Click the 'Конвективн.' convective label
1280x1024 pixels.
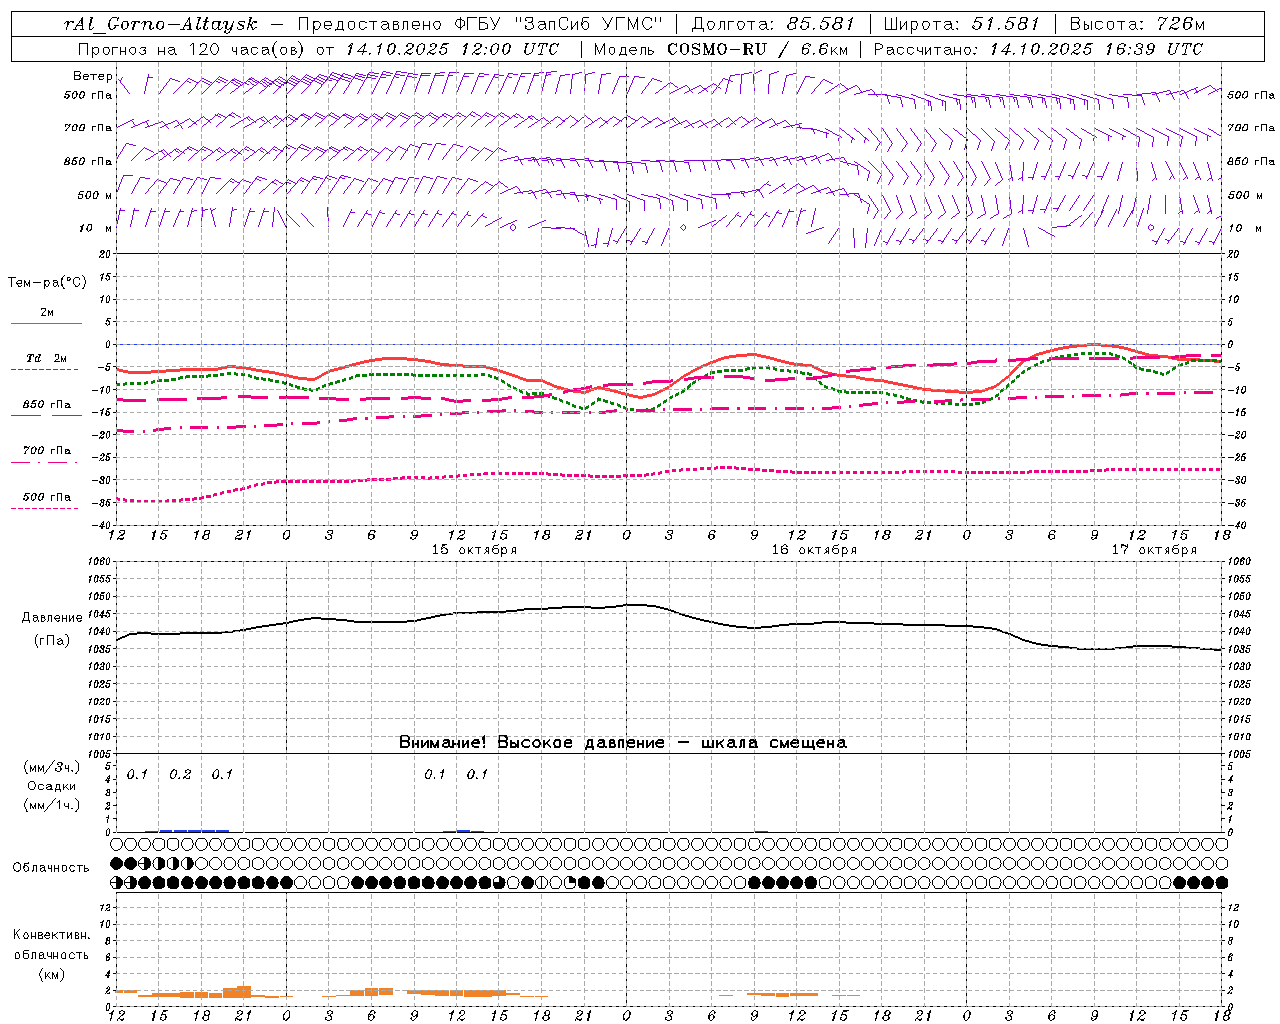[x=51, y=935]
